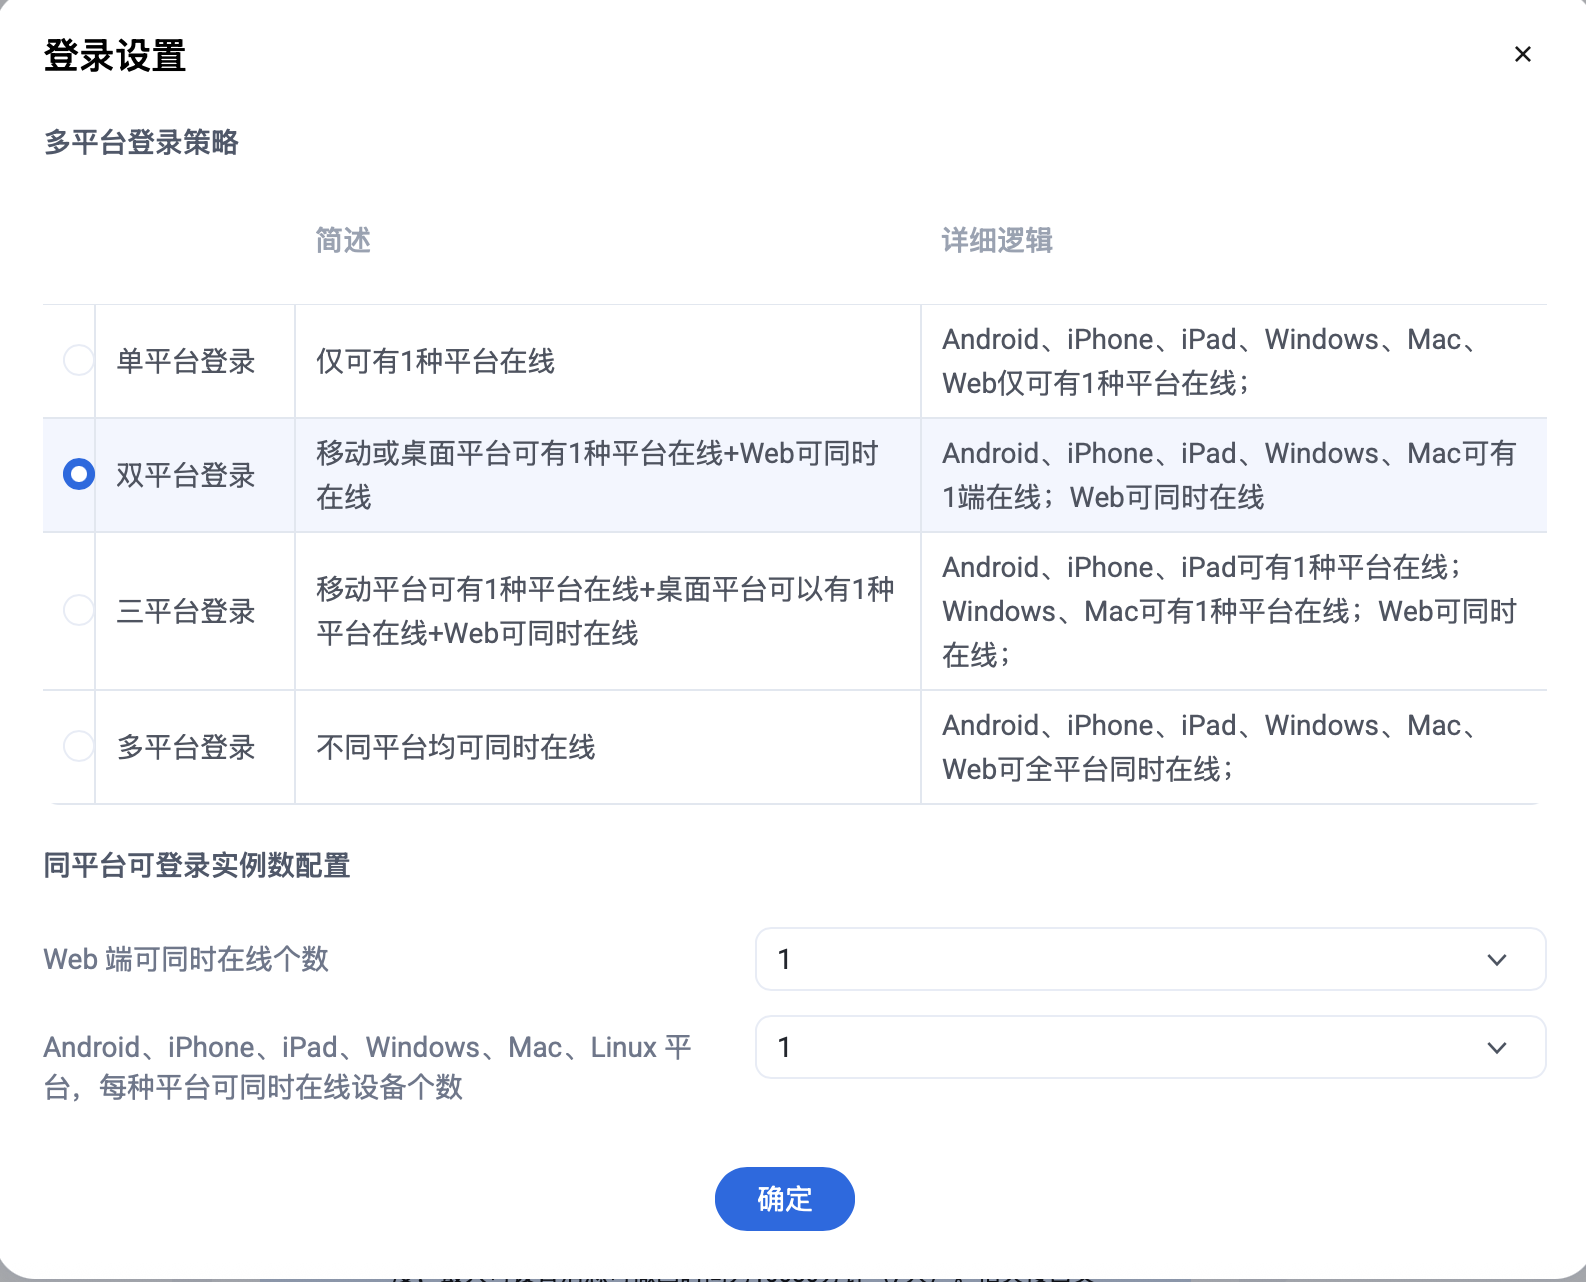Expand the Web 端可同时在线个数 dropdown arrow

(x=1496, y=960)
